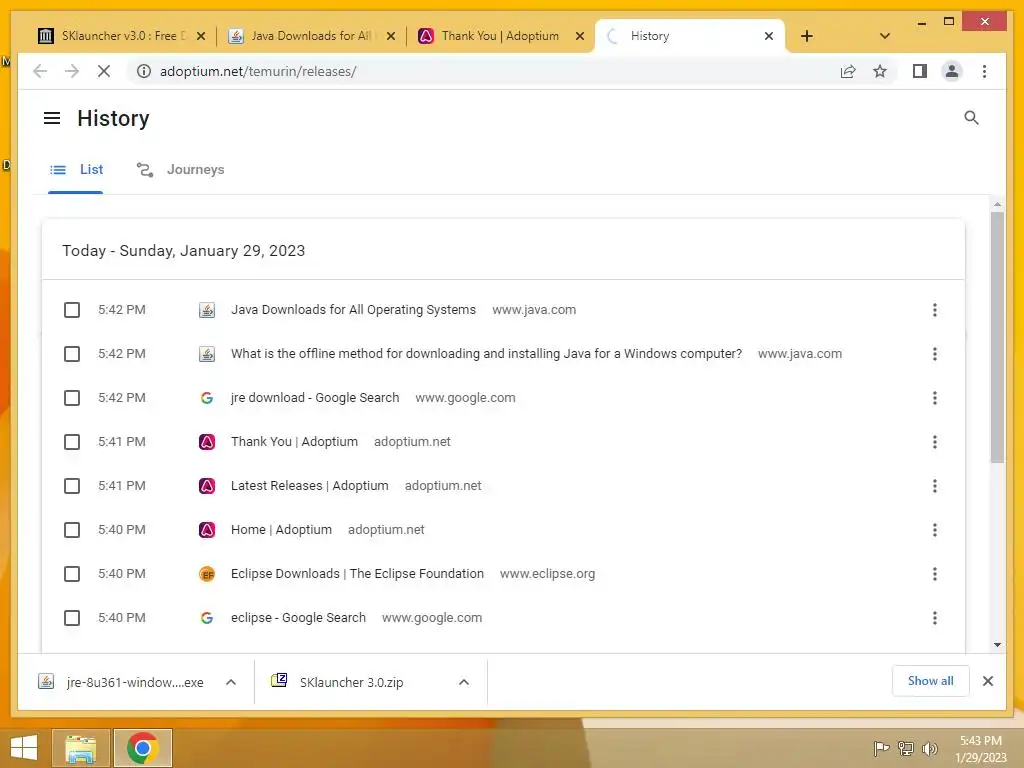1024x768 pixels.
Task: Go back to the previous page
Action: point(40,71)
